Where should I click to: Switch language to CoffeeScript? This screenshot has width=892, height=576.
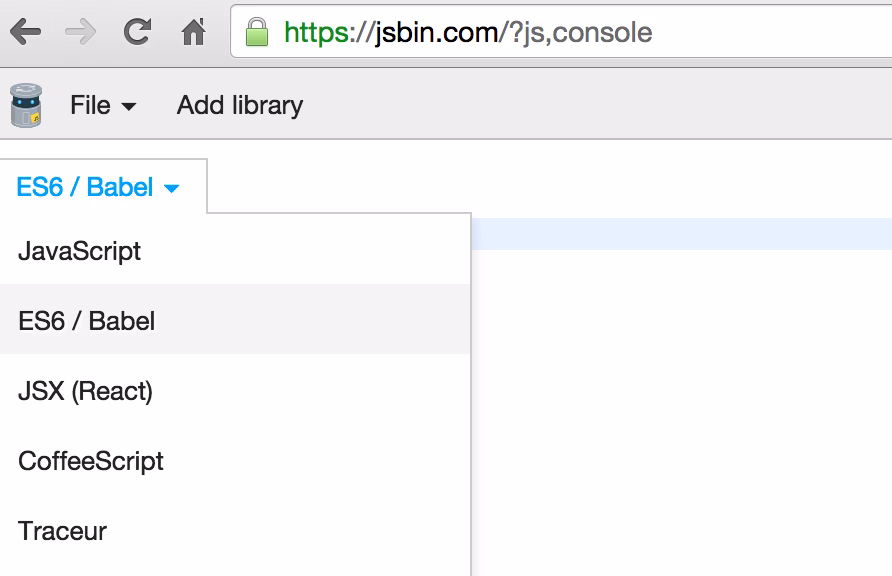point(91,461)
